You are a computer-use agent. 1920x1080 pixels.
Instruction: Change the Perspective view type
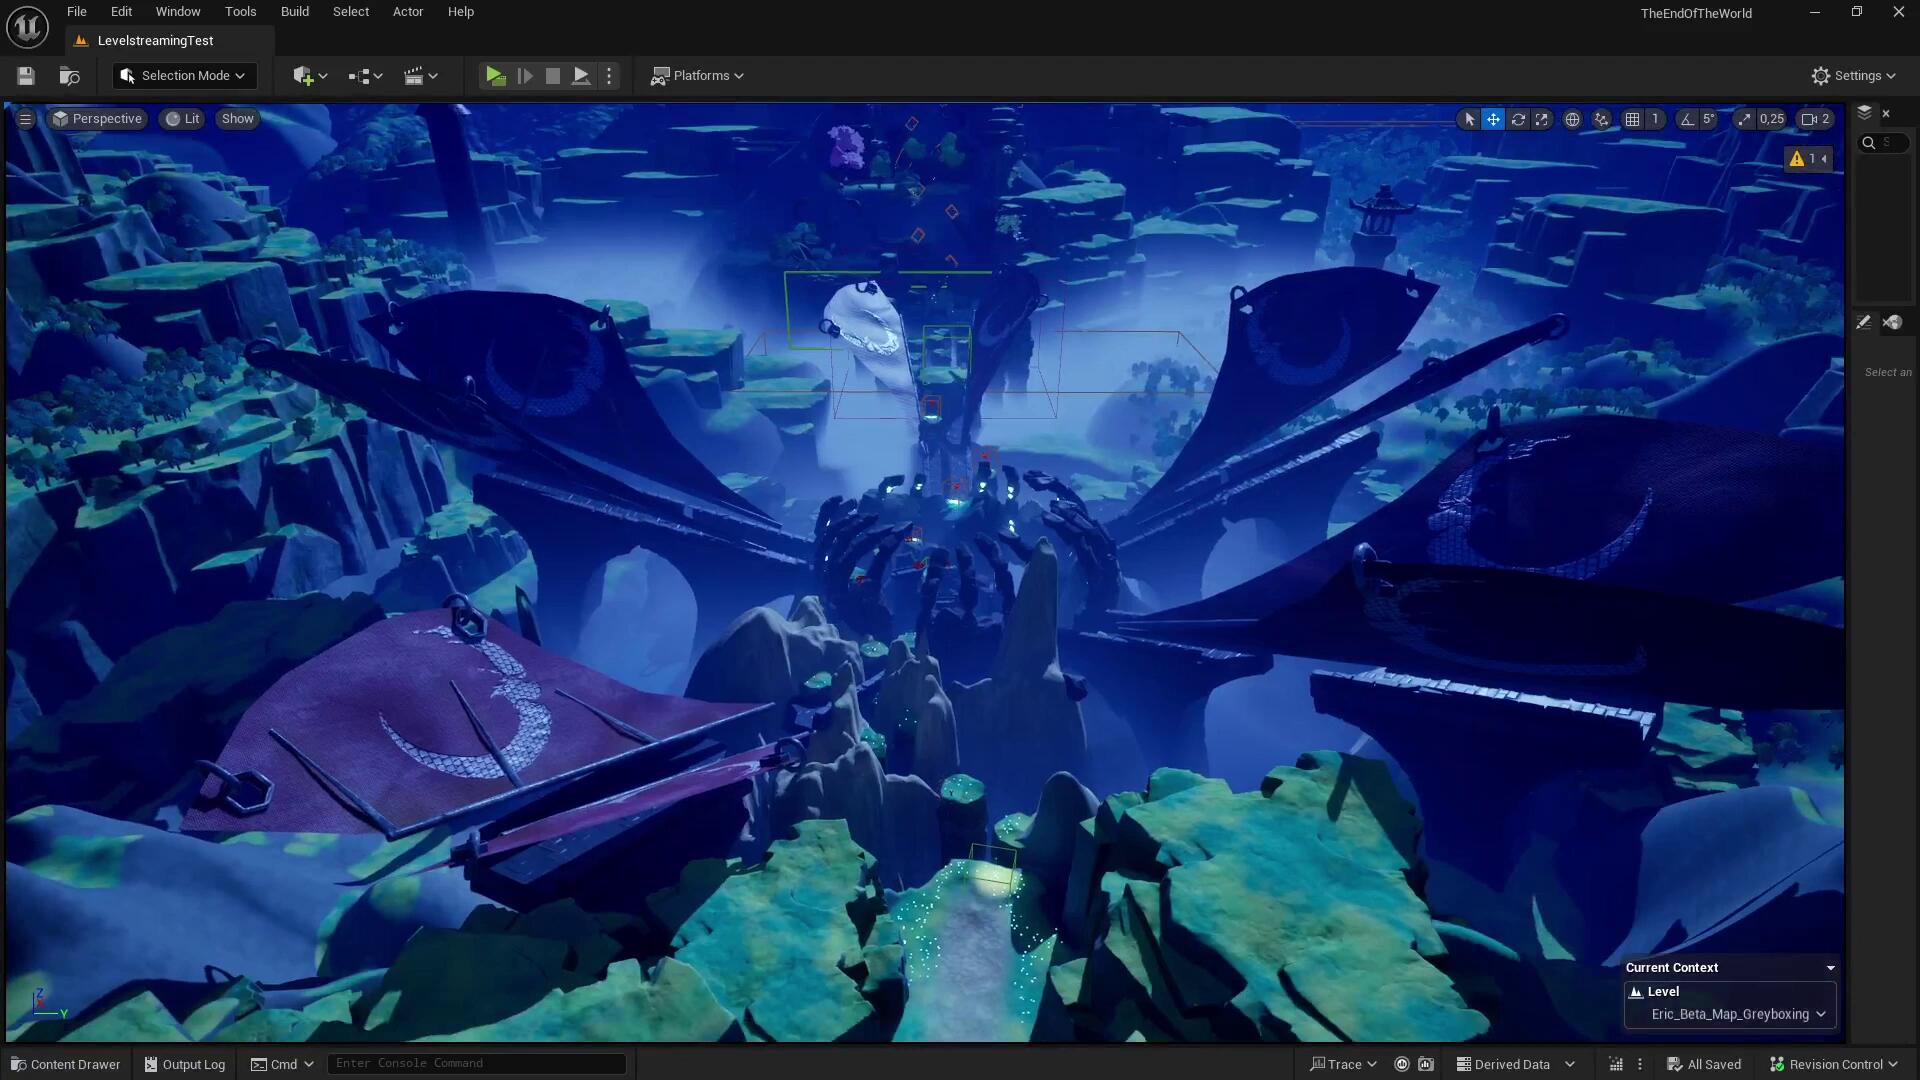(x=98, y=119)
